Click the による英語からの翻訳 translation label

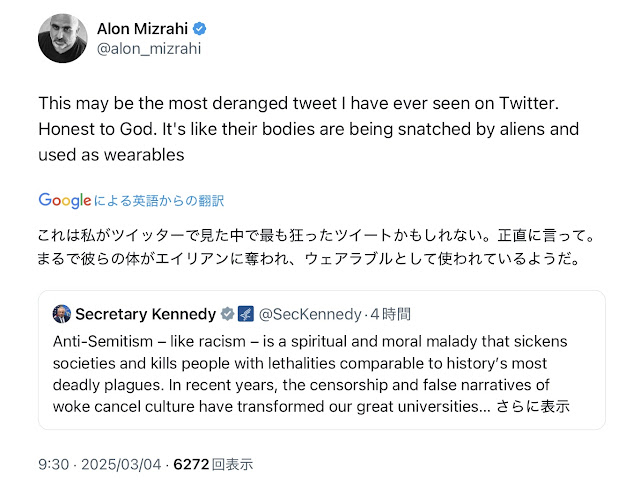[x=158, y=201]
